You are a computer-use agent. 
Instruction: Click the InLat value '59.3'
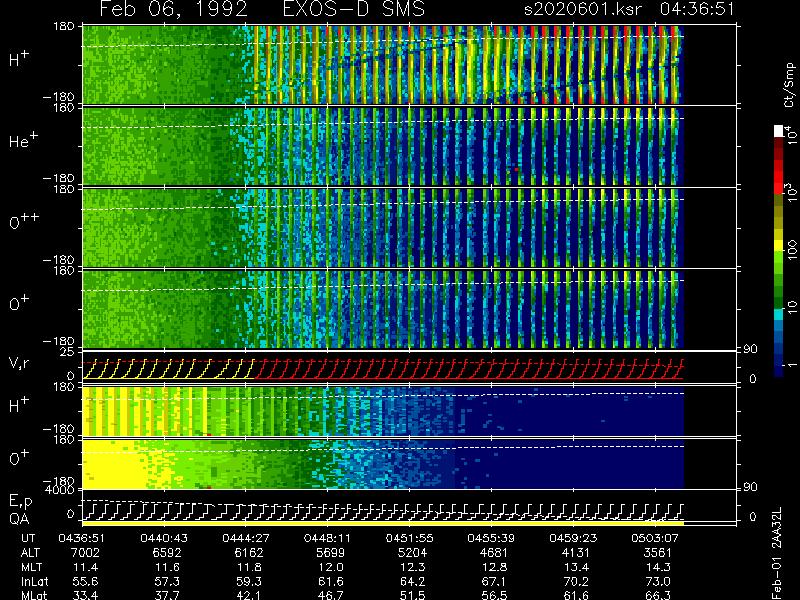coord(249,582)
